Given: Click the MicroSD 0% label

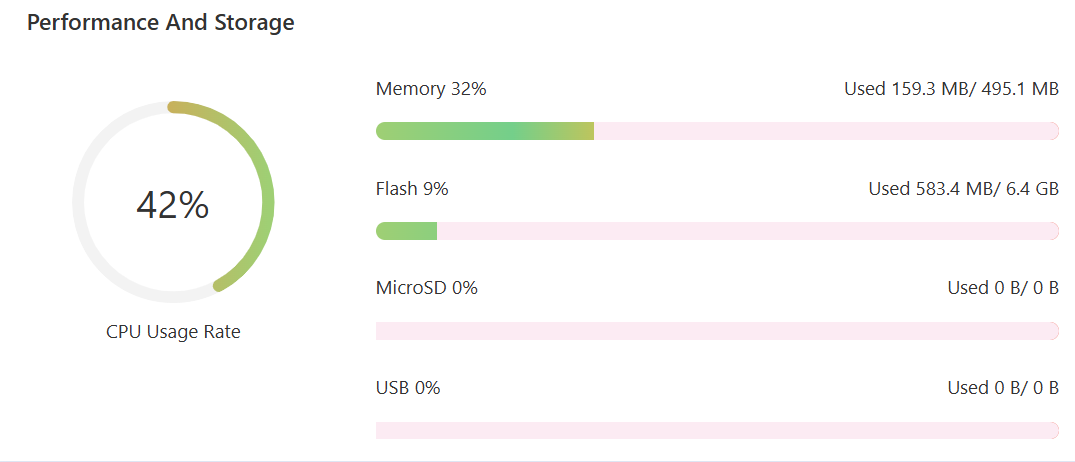Looking at the screenshot, I should point(427,288).
